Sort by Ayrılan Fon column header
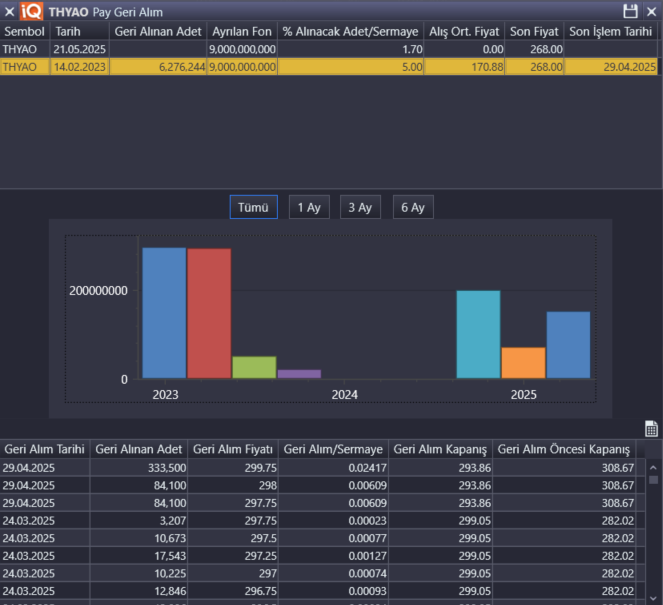The width and height of the screenshot is (663, 605). [x=242, y=31]
